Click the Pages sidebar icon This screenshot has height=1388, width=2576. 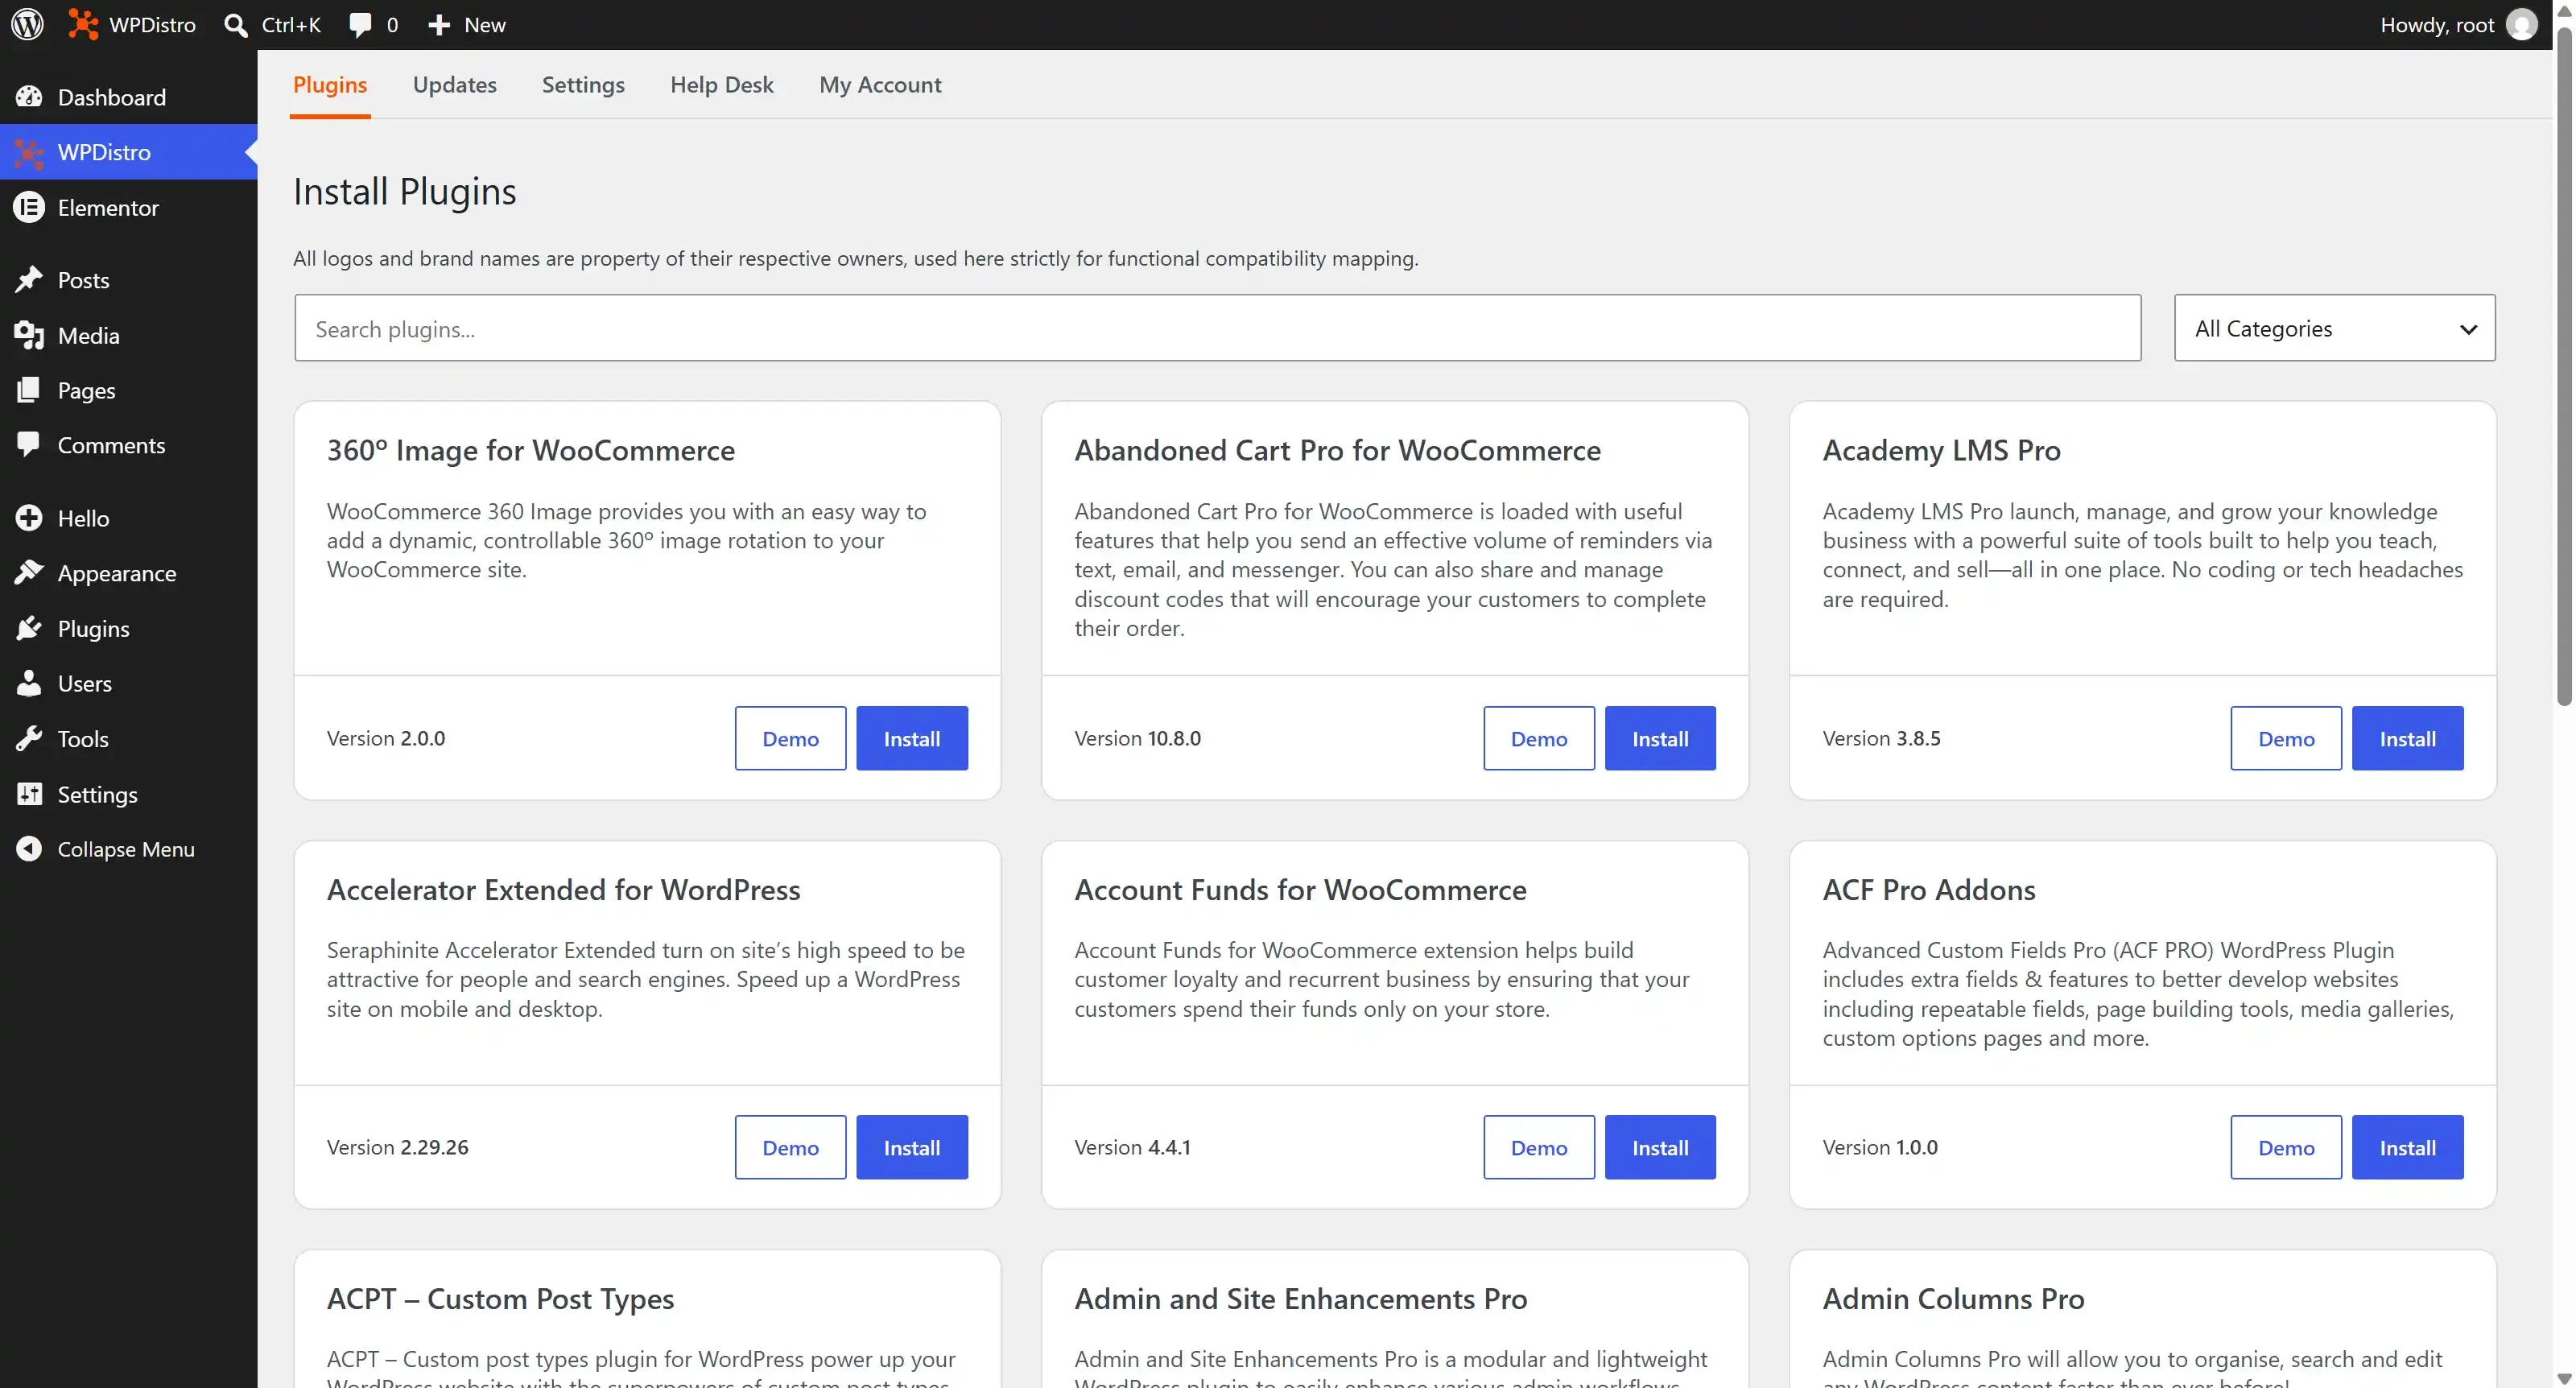click(x=29, y=390)
